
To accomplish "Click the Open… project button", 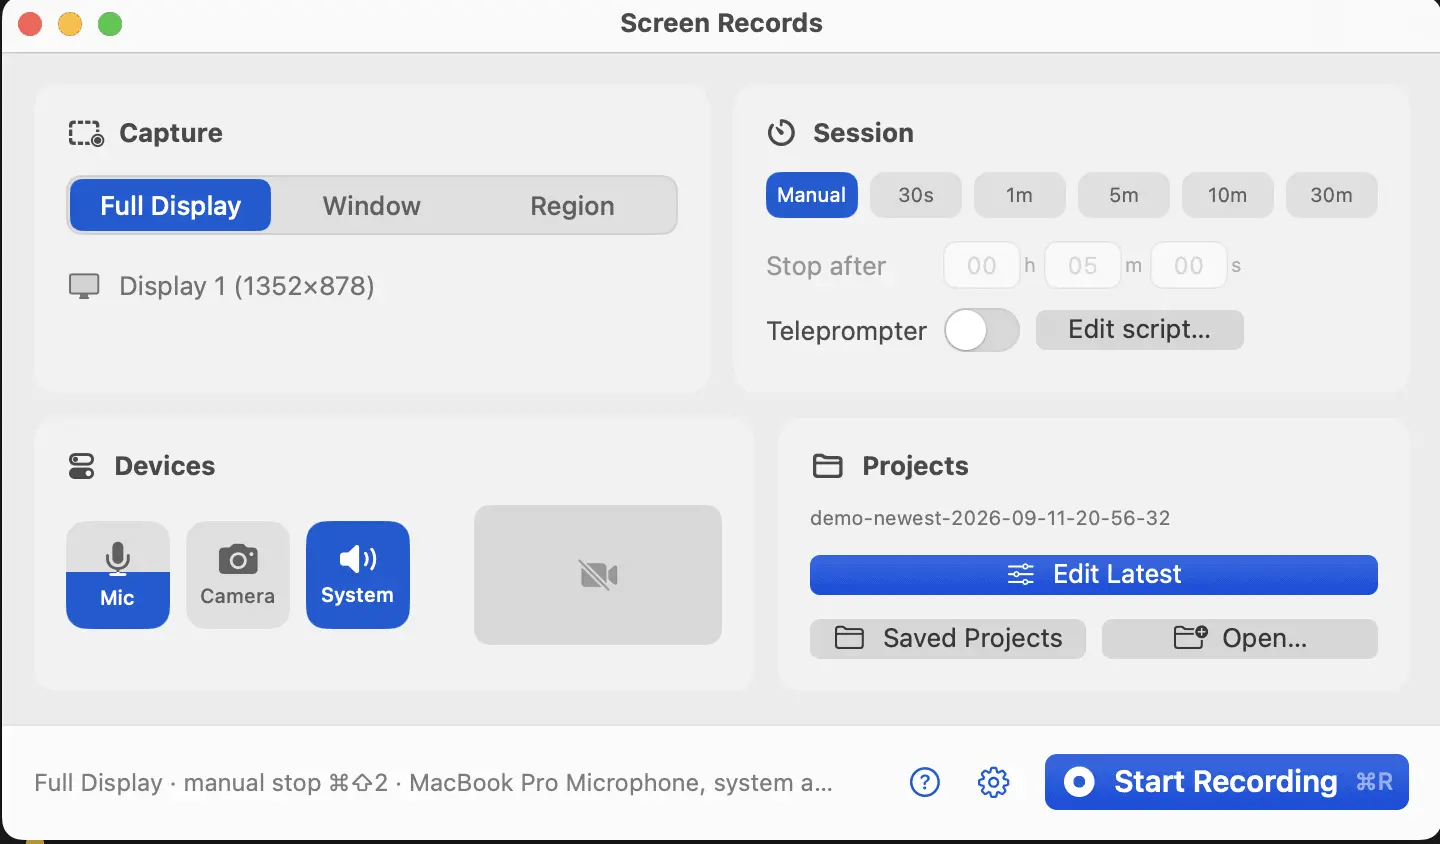I will 1240,639.
